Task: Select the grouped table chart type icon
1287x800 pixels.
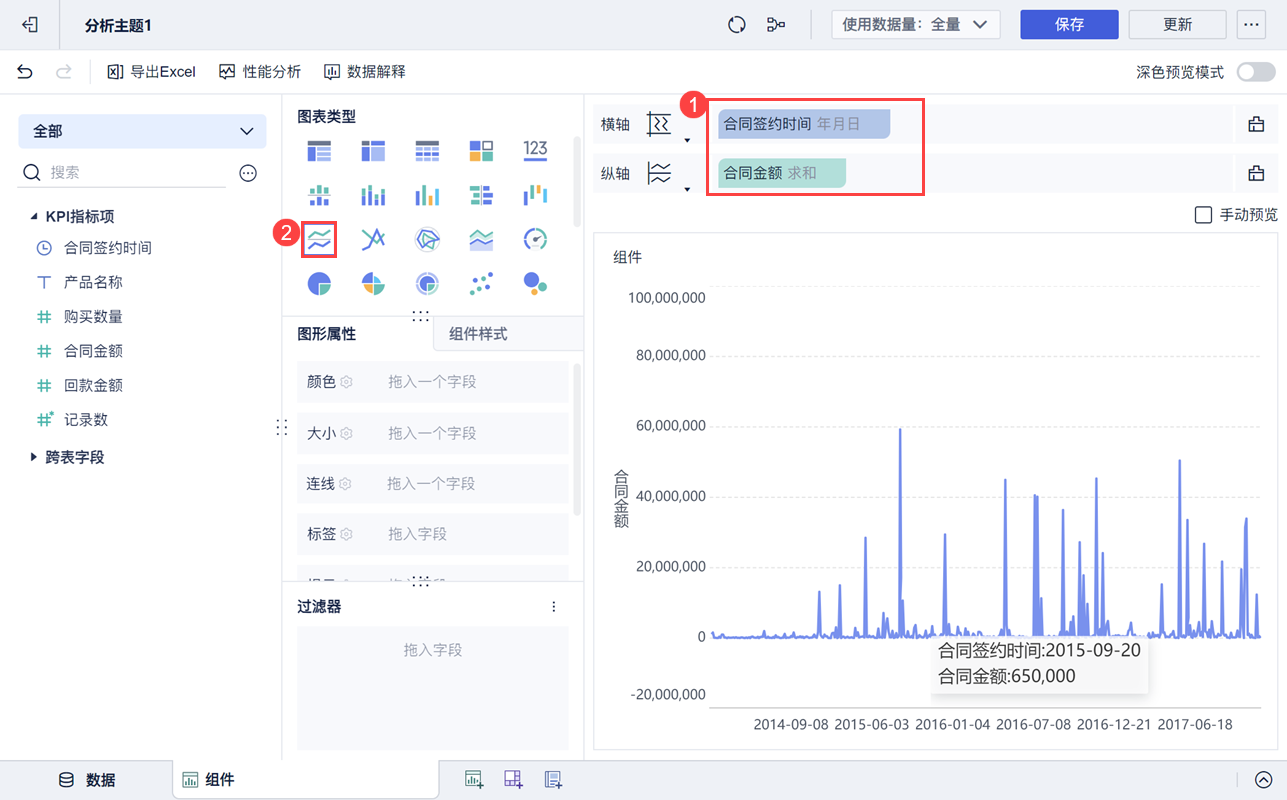Action: [319, 151]
